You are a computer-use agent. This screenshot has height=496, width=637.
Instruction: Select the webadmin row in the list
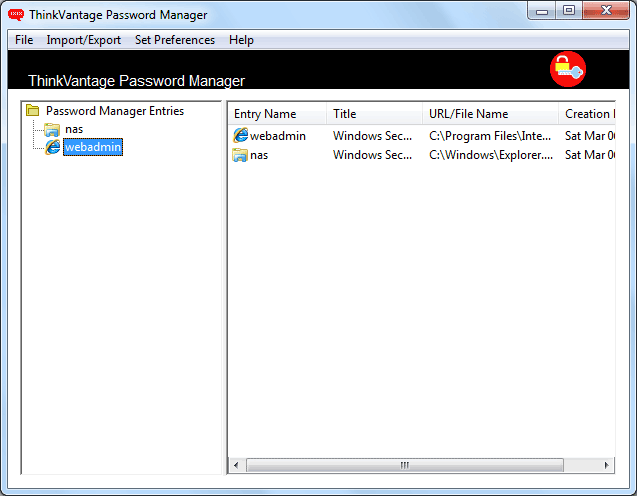pos(422,136)
